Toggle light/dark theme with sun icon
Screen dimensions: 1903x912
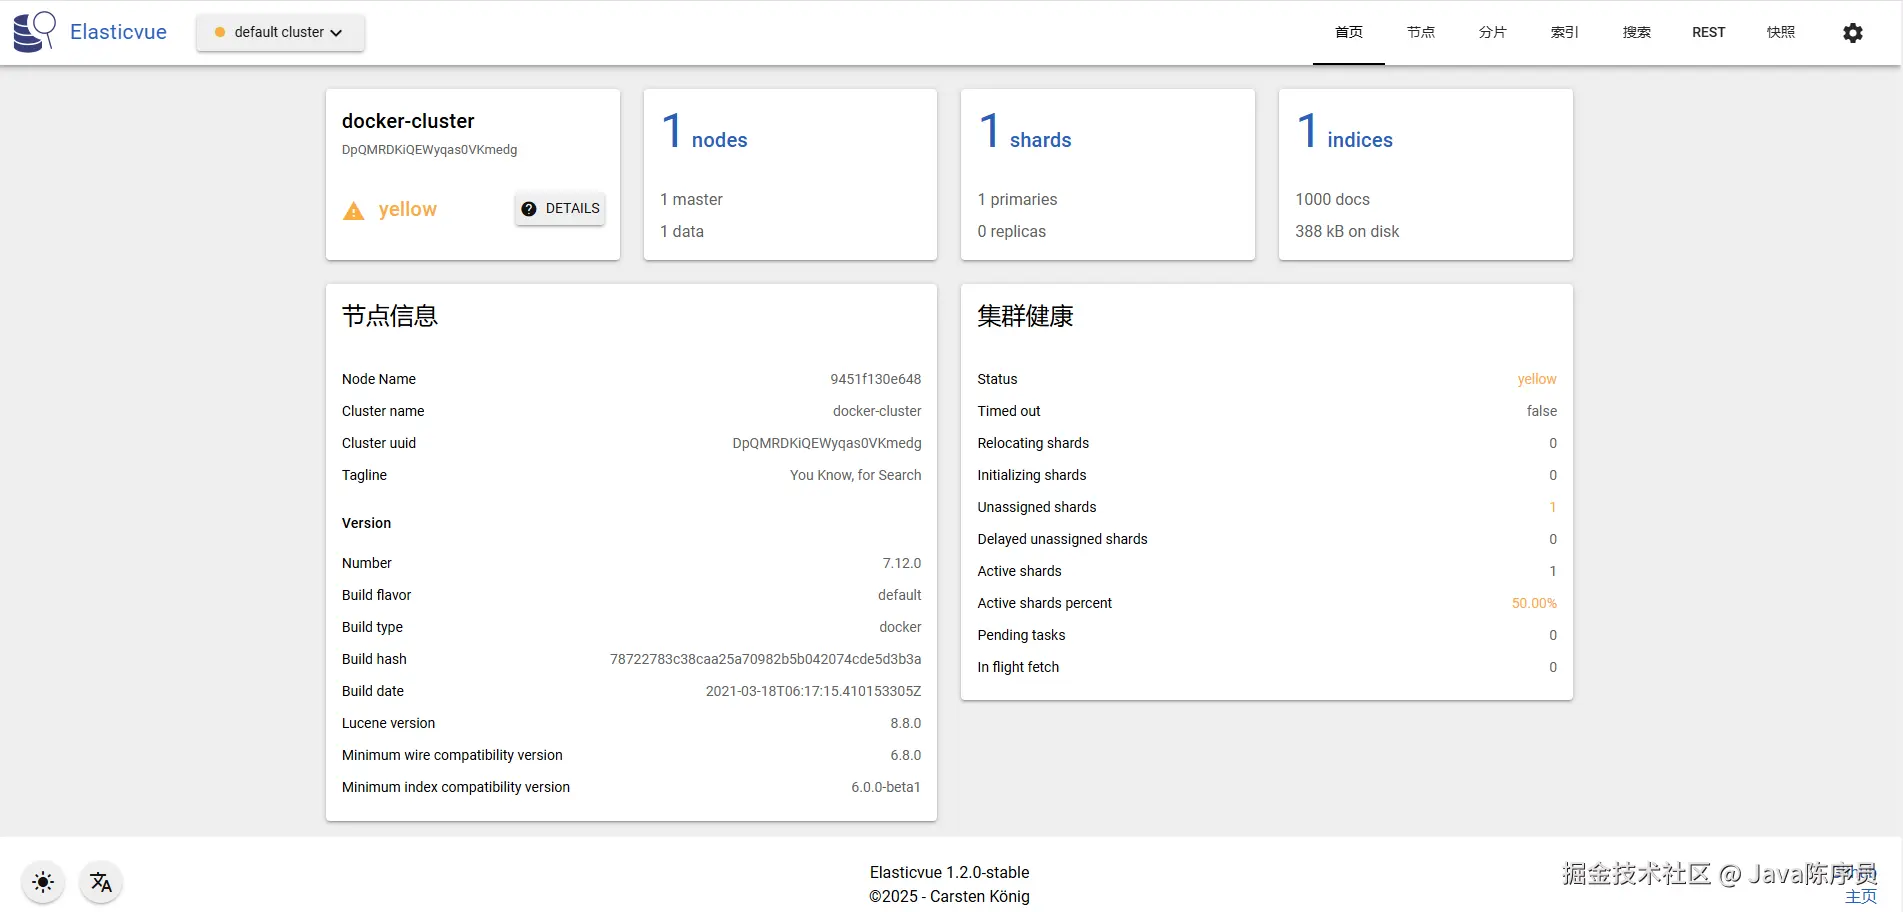[x=43, y=882]
